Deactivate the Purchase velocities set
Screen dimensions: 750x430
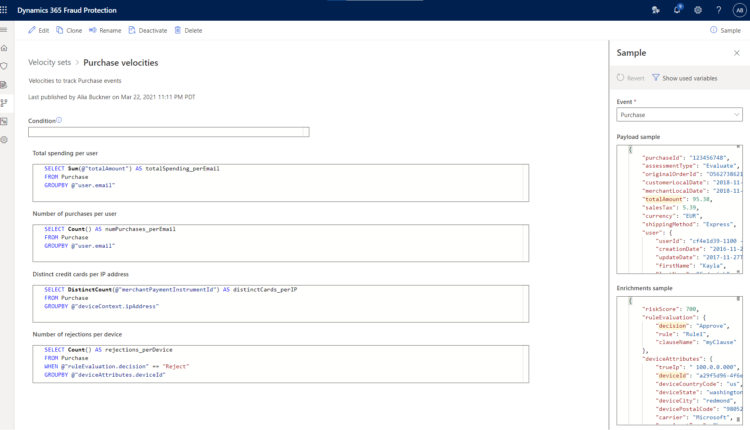click(147, 30)
